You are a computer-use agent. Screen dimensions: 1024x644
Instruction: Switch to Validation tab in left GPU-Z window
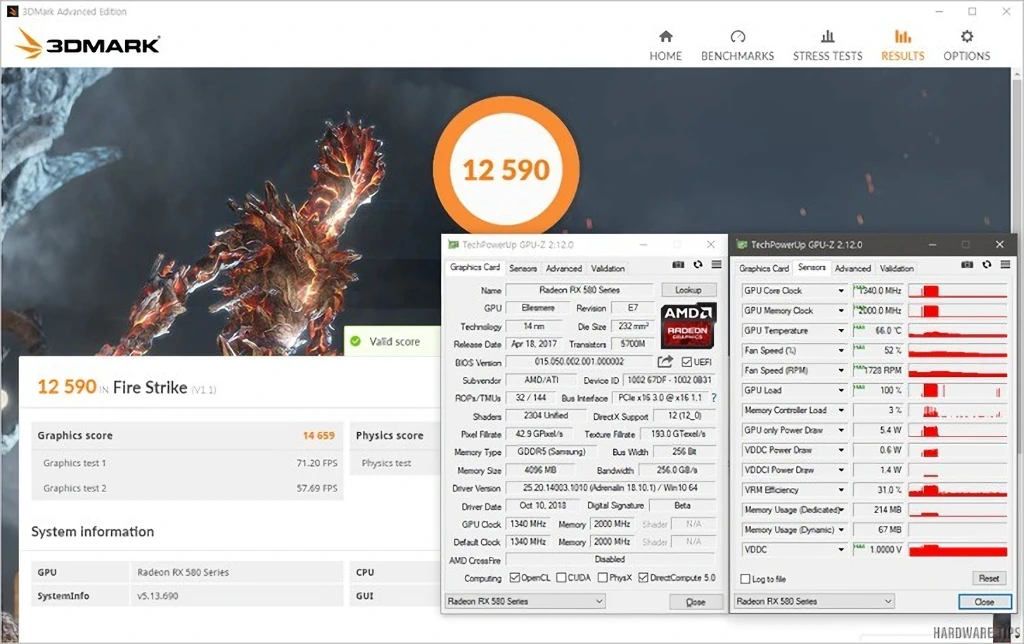pyautogui.click(x=608, y=268)
